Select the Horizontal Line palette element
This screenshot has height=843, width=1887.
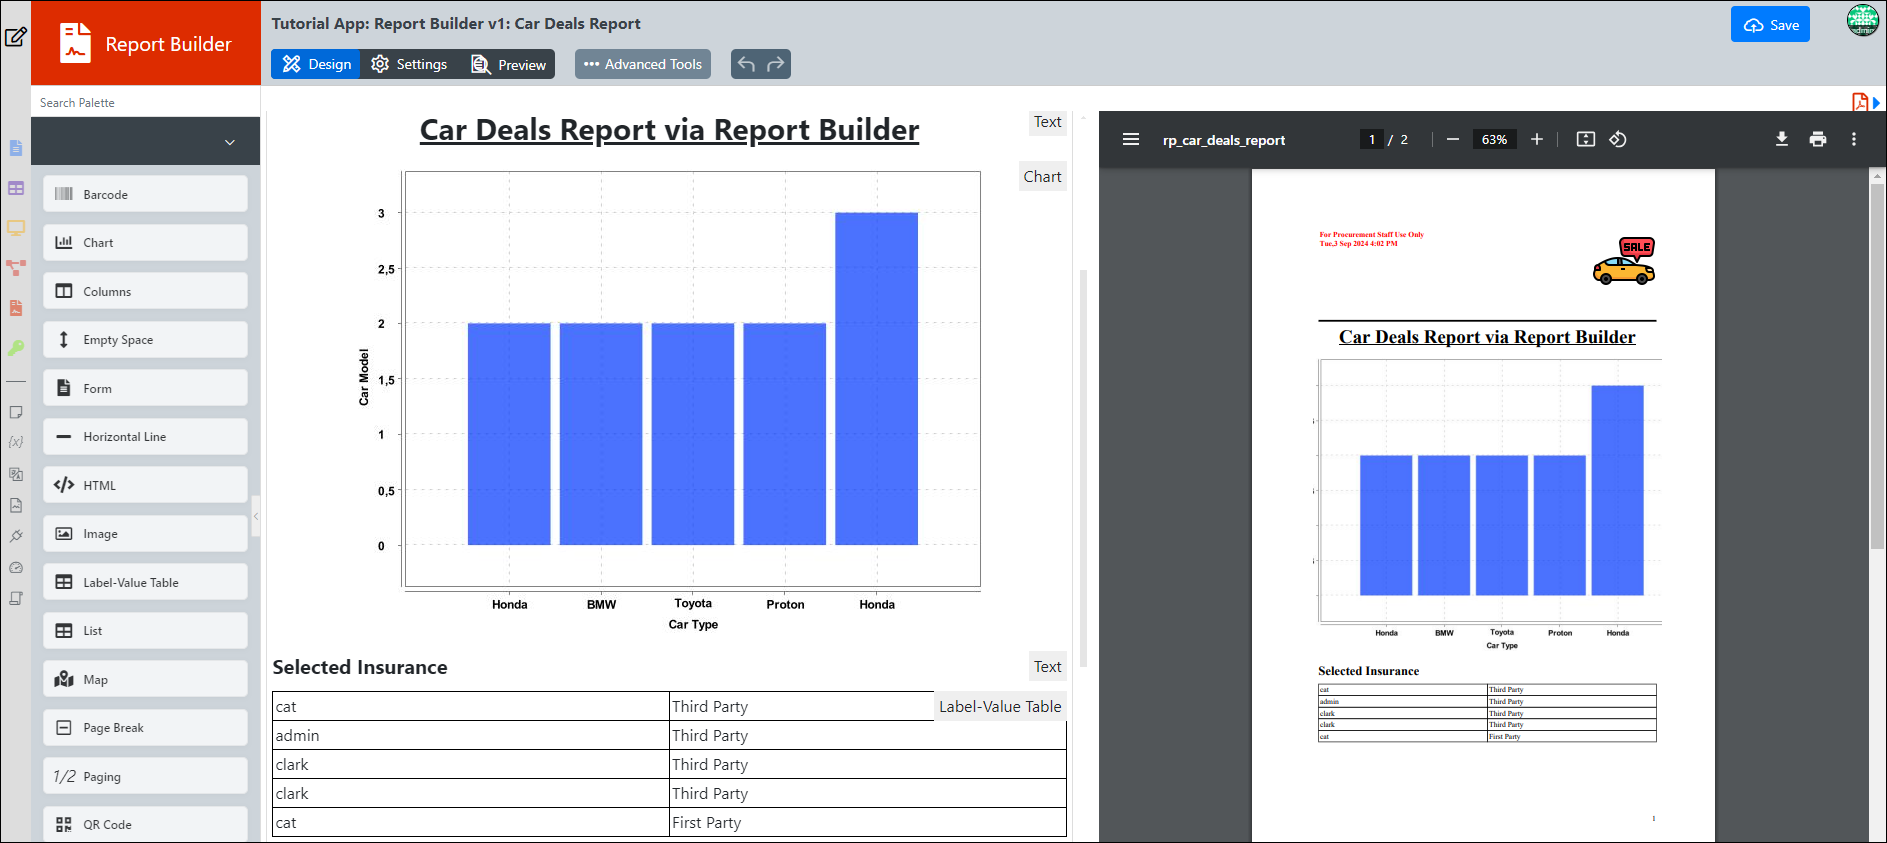[x=145, y=437]
